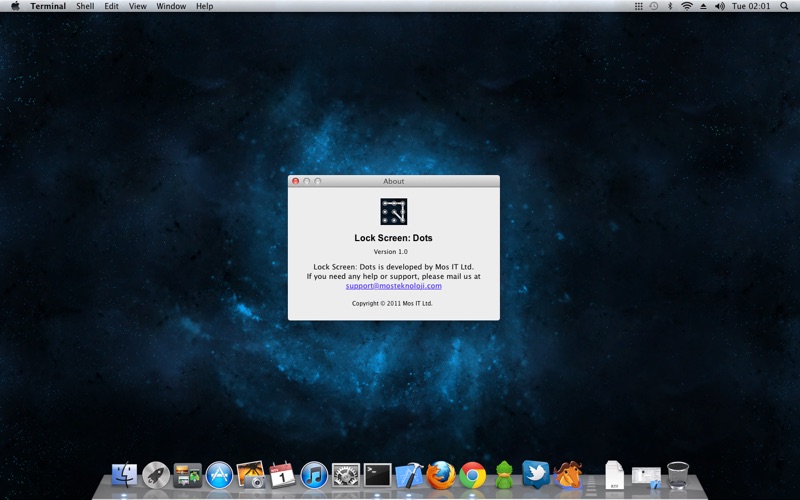Close the About window
The image size is (800, 500).
click(295, 181)
